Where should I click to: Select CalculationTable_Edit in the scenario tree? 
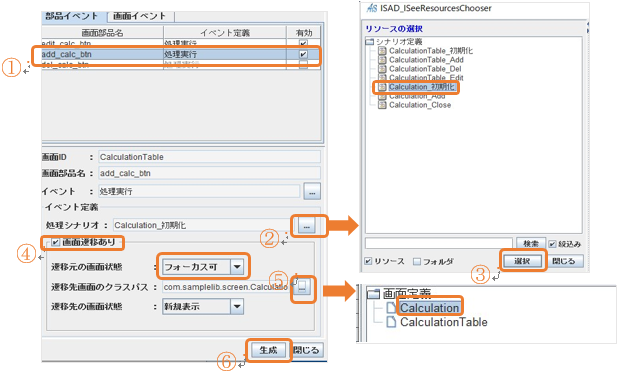(x=426, y=78)
